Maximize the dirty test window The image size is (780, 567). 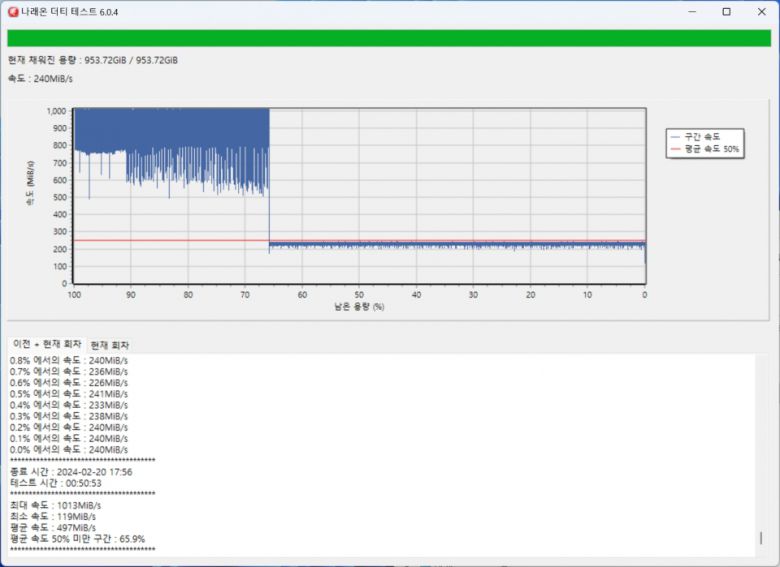pos(726,12)
